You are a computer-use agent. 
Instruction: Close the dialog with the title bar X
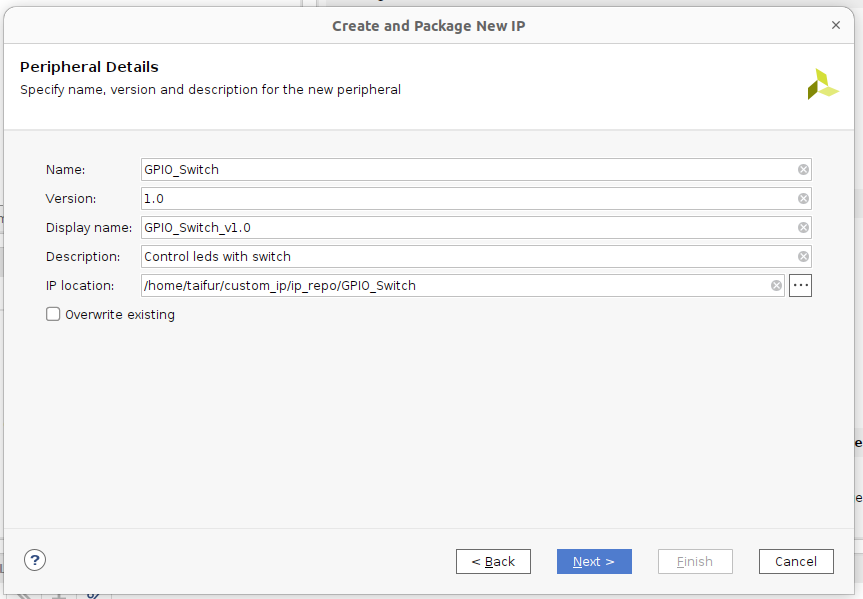click(x=836, y=24)
